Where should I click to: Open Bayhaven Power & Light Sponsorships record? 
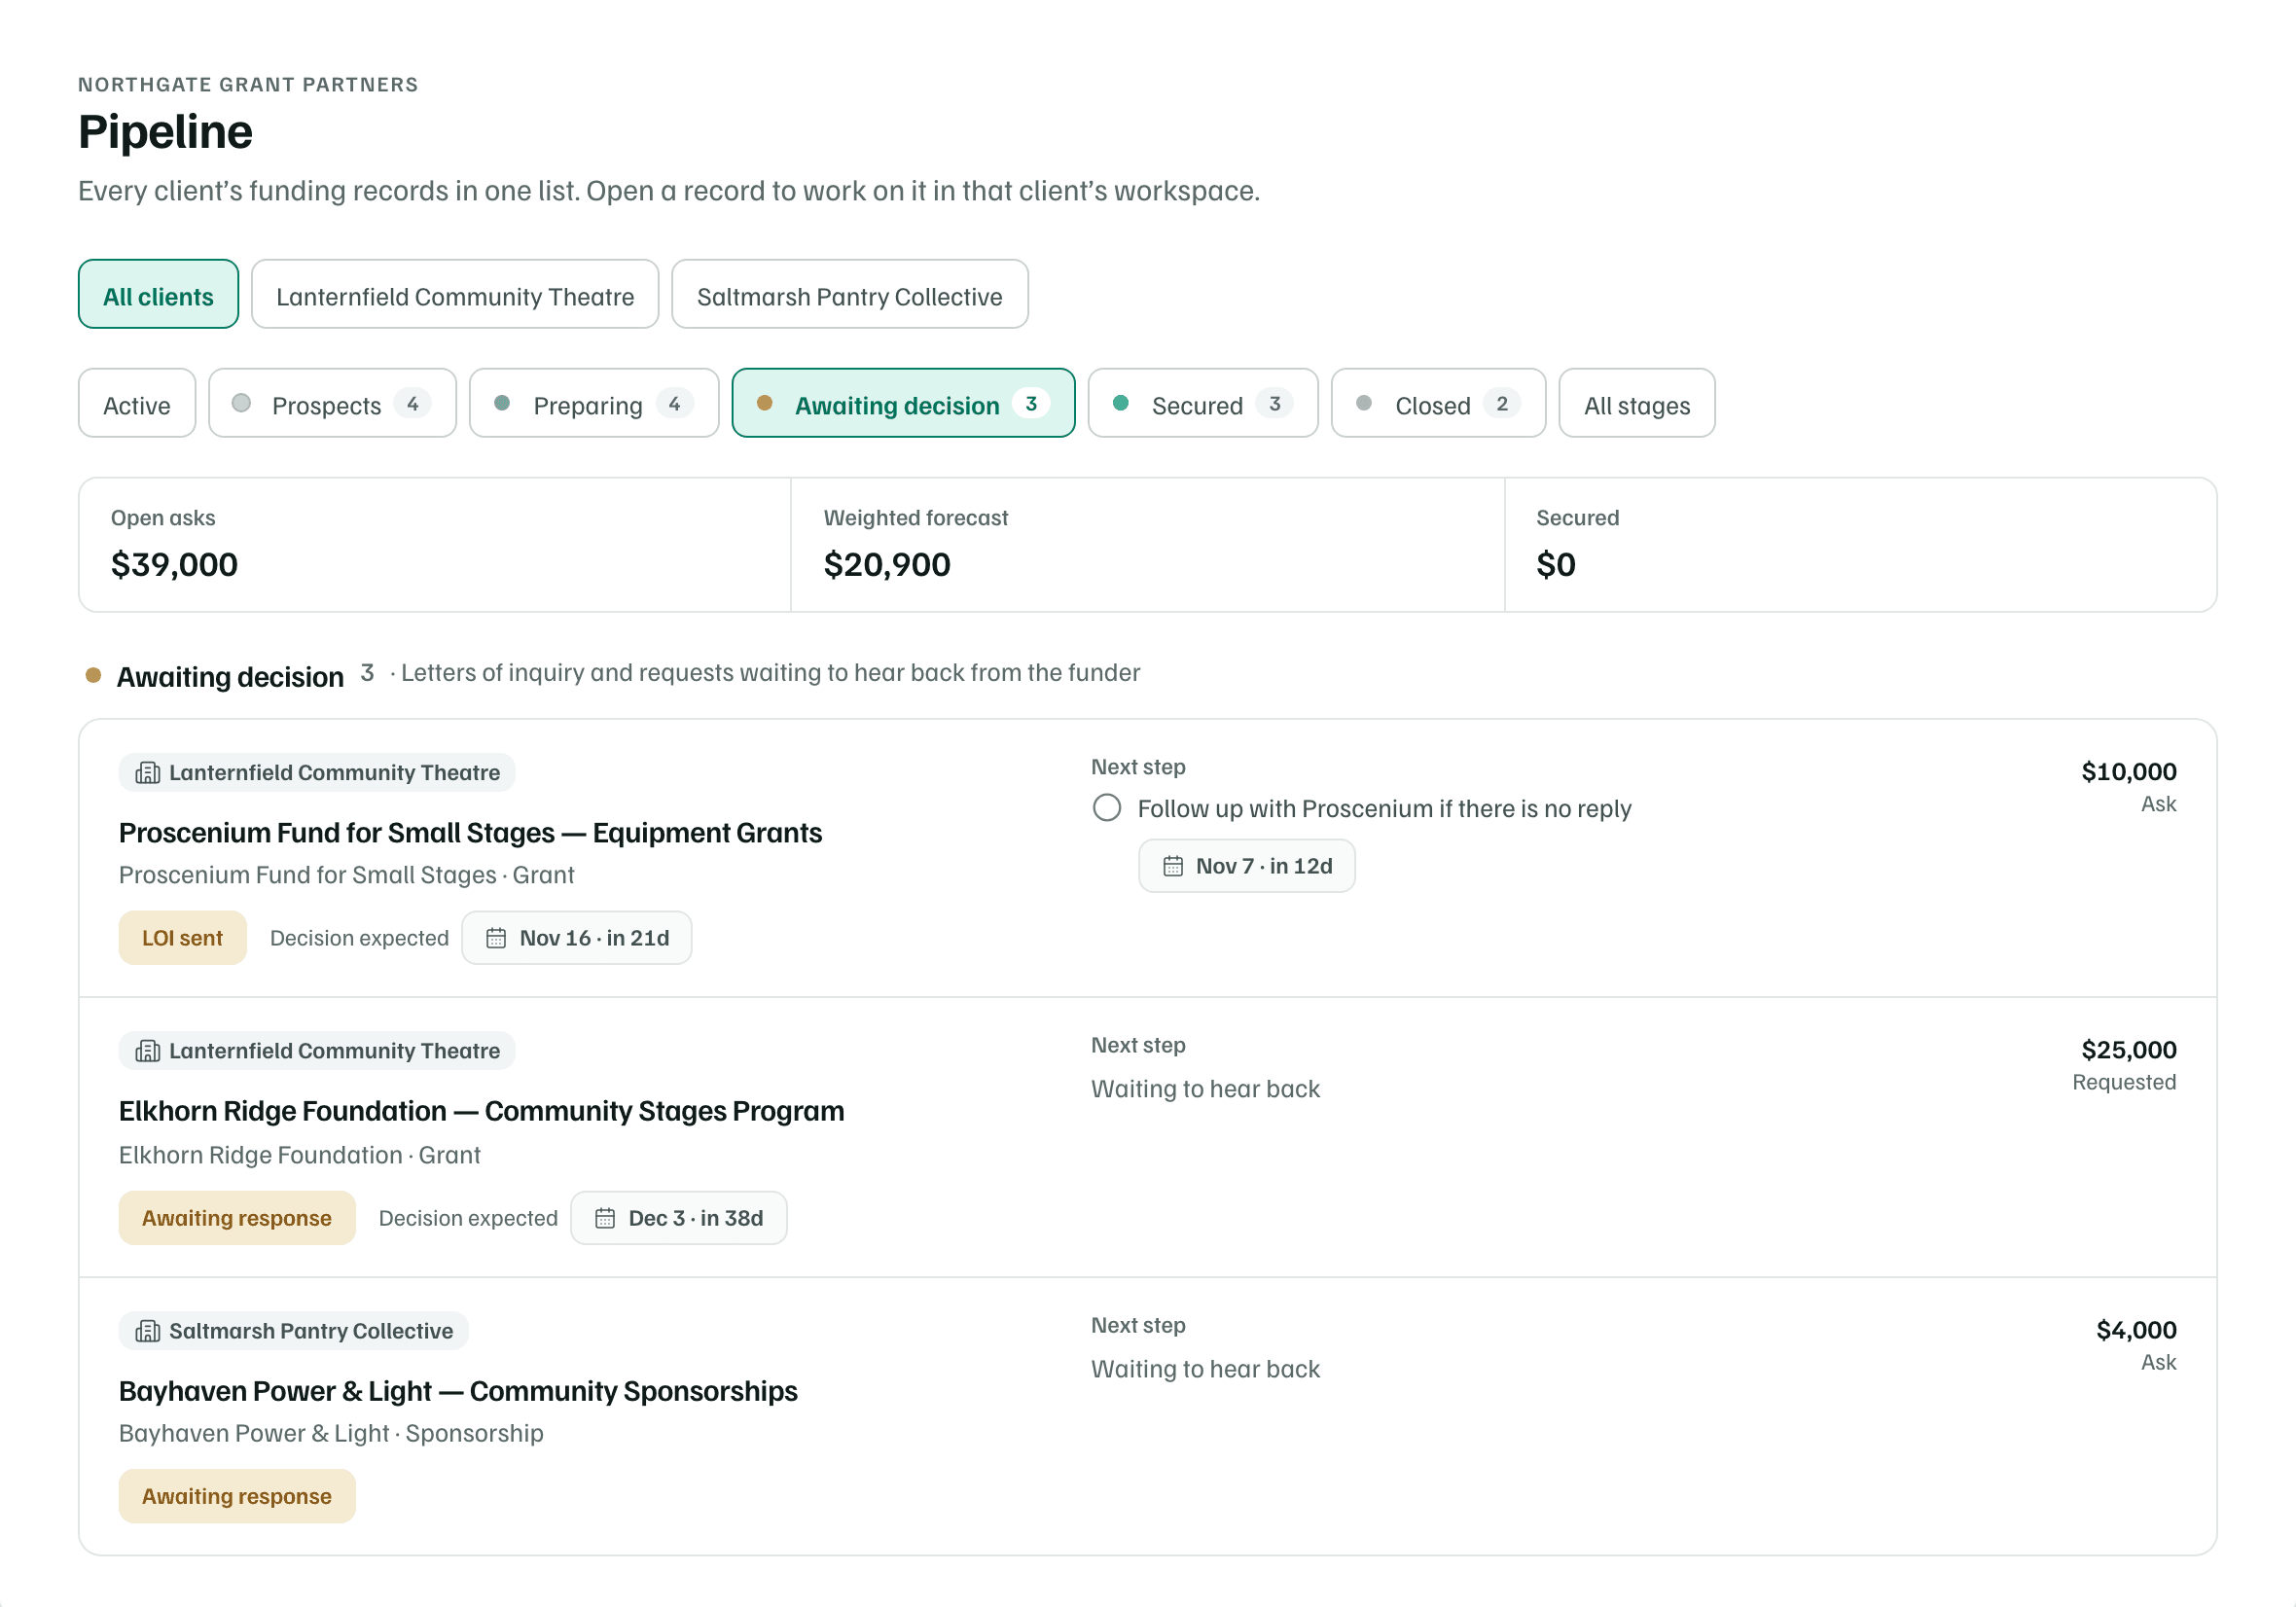point(458,1391)
